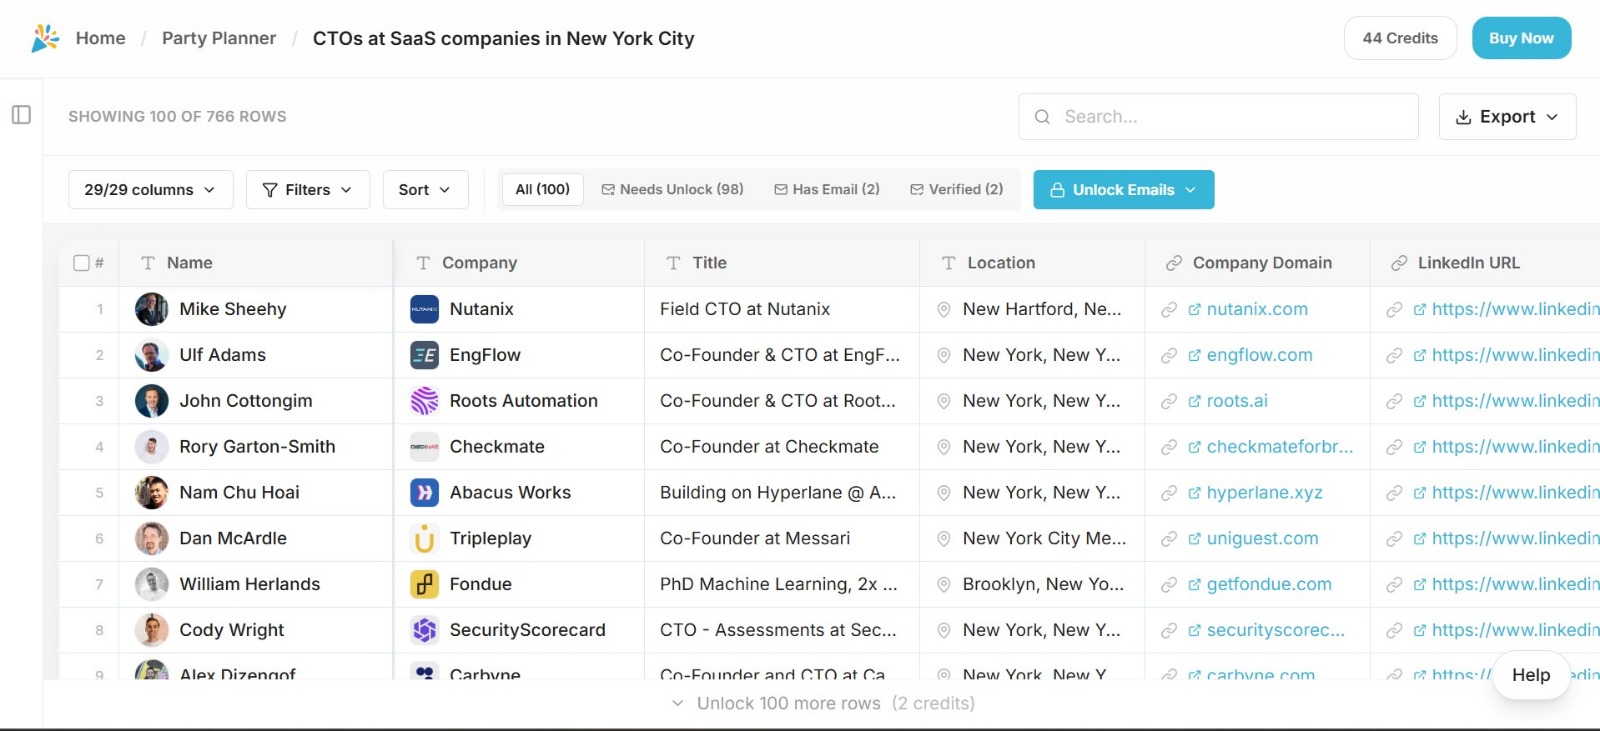Switch to Needs Unlock (98) tab
Screen dimensions: 1600x731
pos(672,190)
